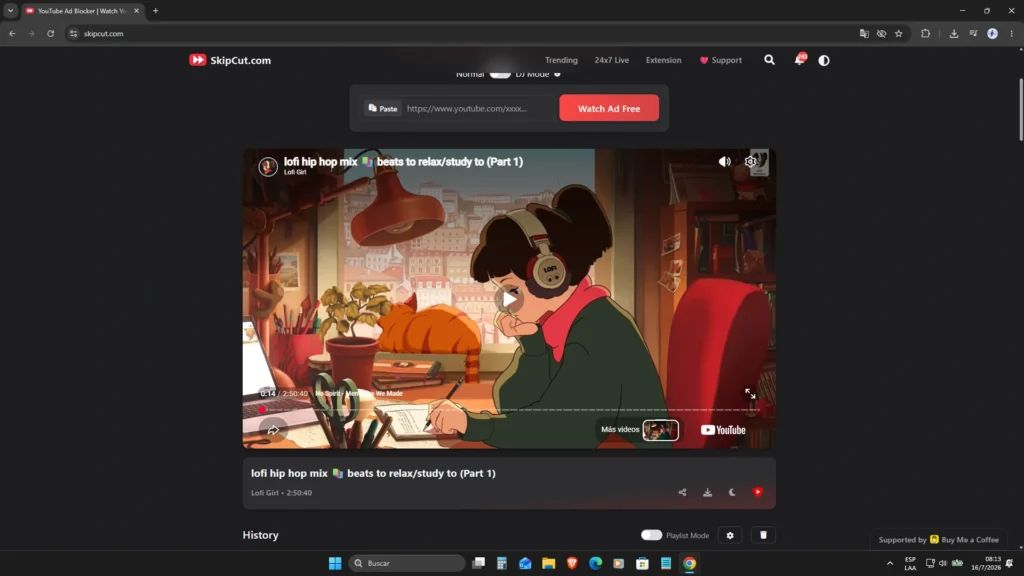Seek along the video progress bar

(x=509, y=409)
